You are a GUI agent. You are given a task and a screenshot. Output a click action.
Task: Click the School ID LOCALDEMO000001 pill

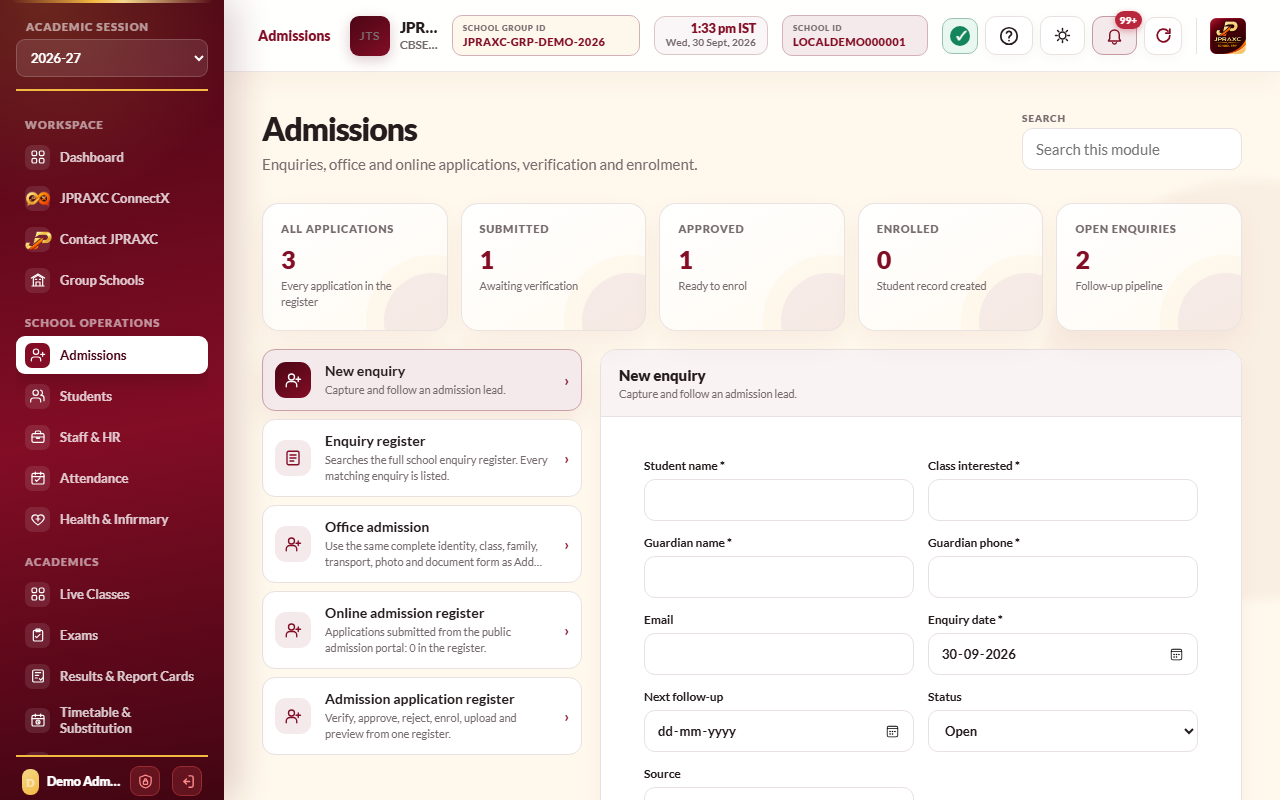855,36
